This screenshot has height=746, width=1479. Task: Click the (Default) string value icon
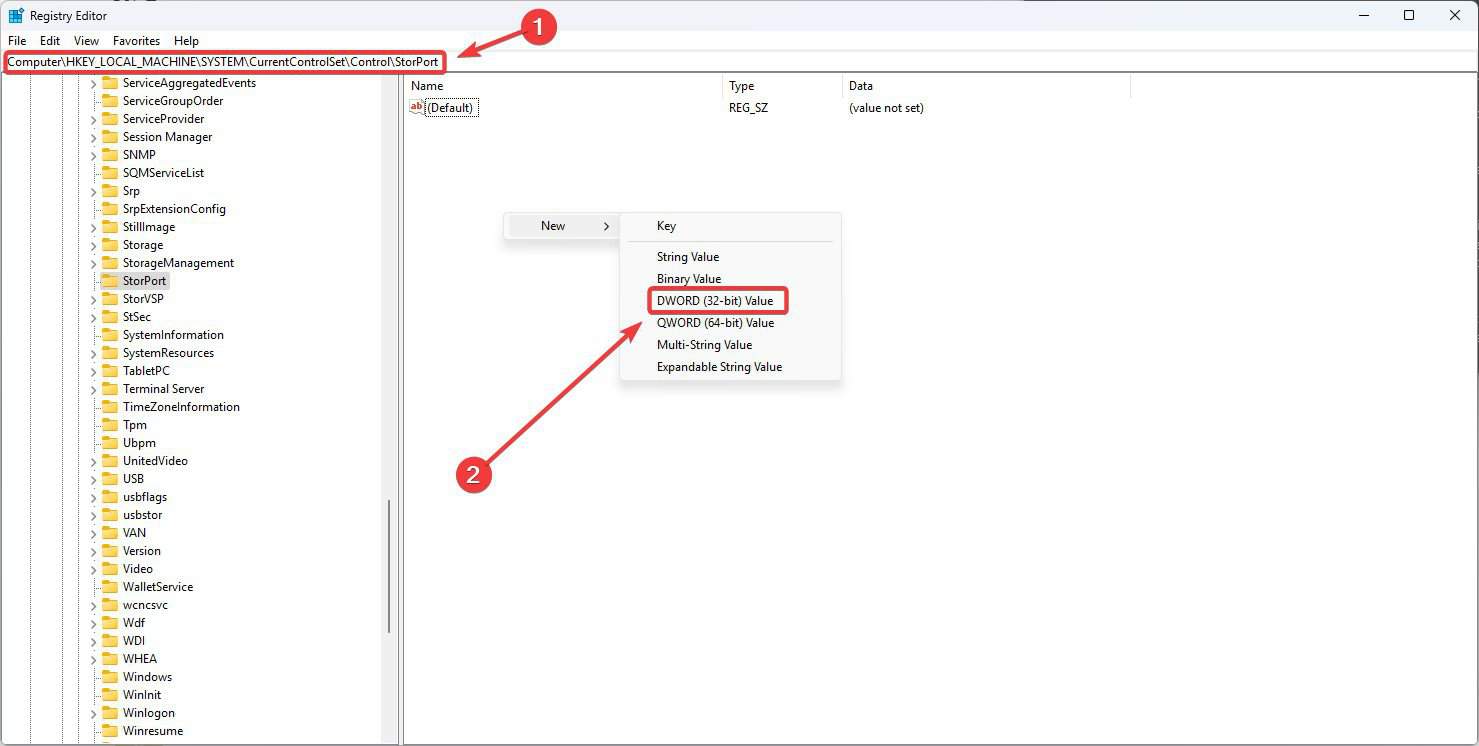click(x=417, y=108)
